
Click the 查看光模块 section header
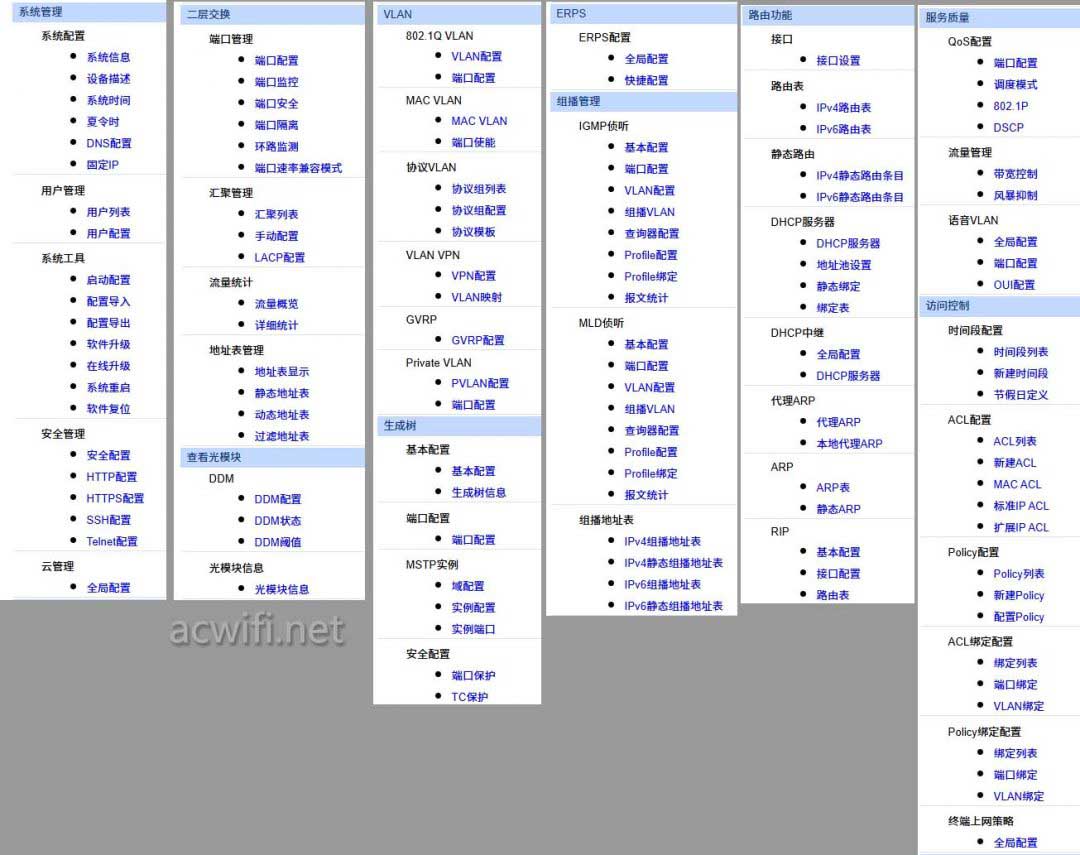[214, 457]
